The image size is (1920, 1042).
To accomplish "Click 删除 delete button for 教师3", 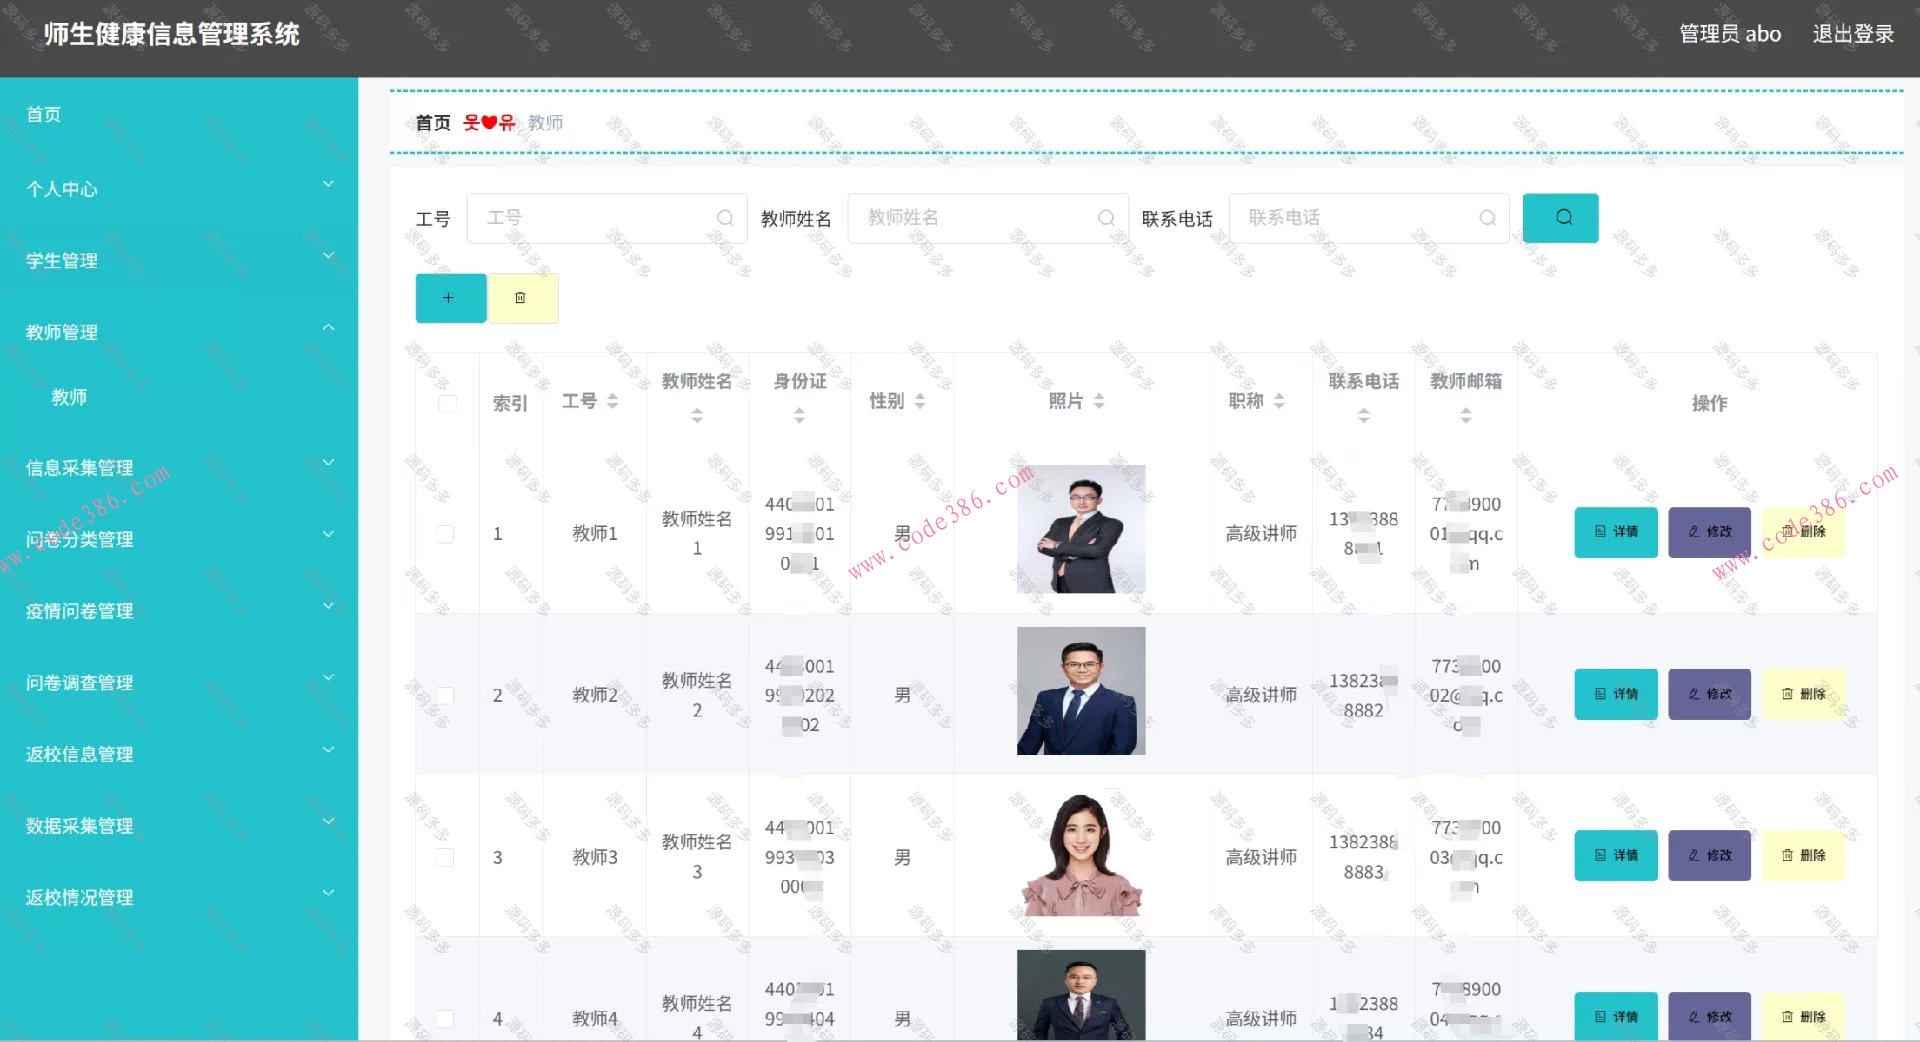I will click(1803, 856).
